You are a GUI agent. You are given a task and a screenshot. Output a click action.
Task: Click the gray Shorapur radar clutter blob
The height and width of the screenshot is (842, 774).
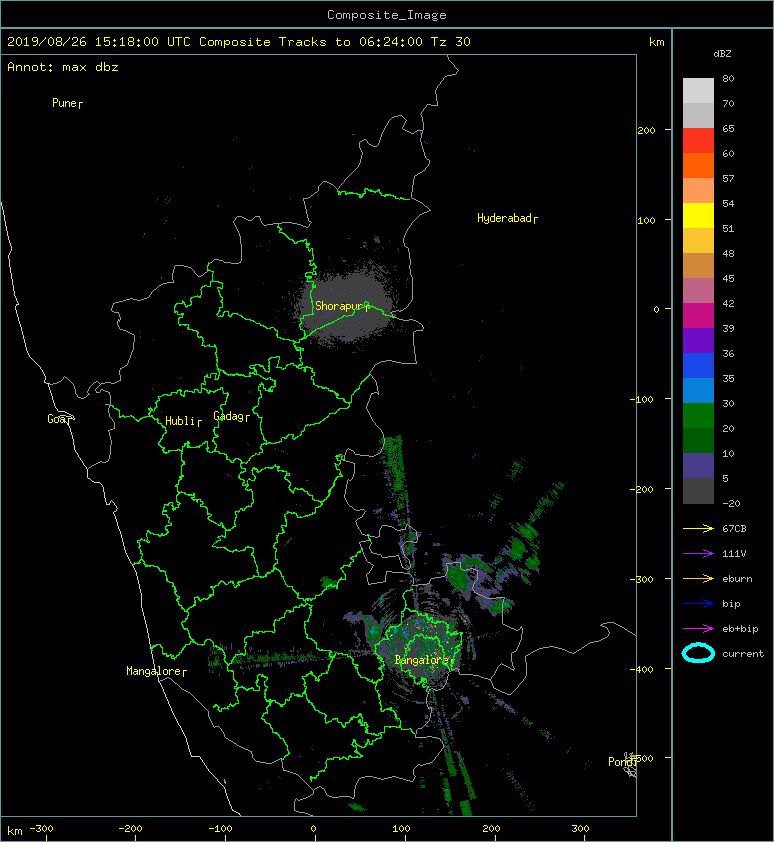[x=348, y=305]
